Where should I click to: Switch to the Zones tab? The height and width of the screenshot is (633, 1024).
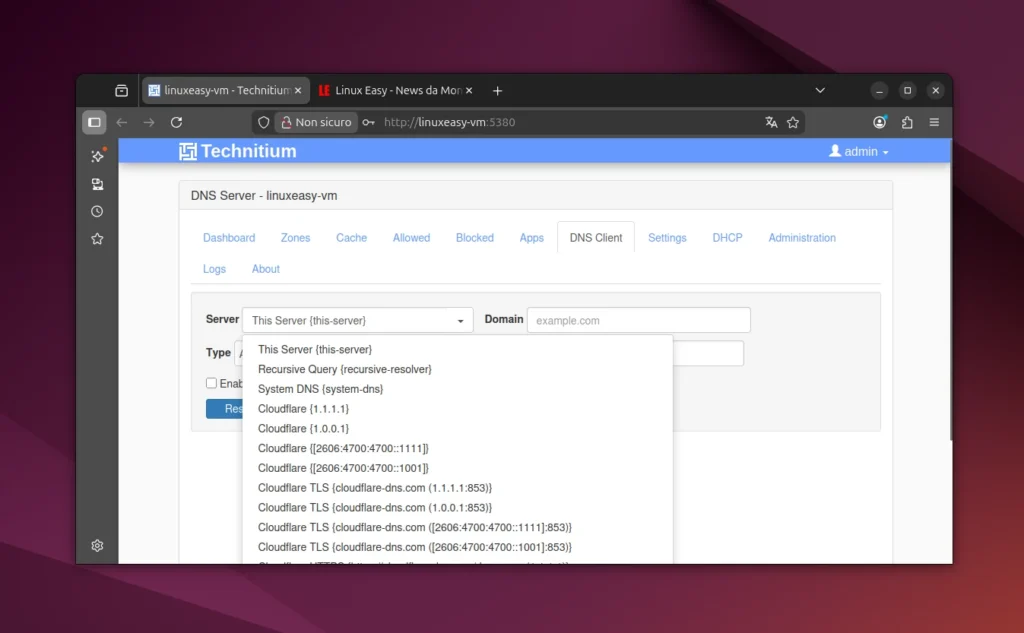(295, 237)
